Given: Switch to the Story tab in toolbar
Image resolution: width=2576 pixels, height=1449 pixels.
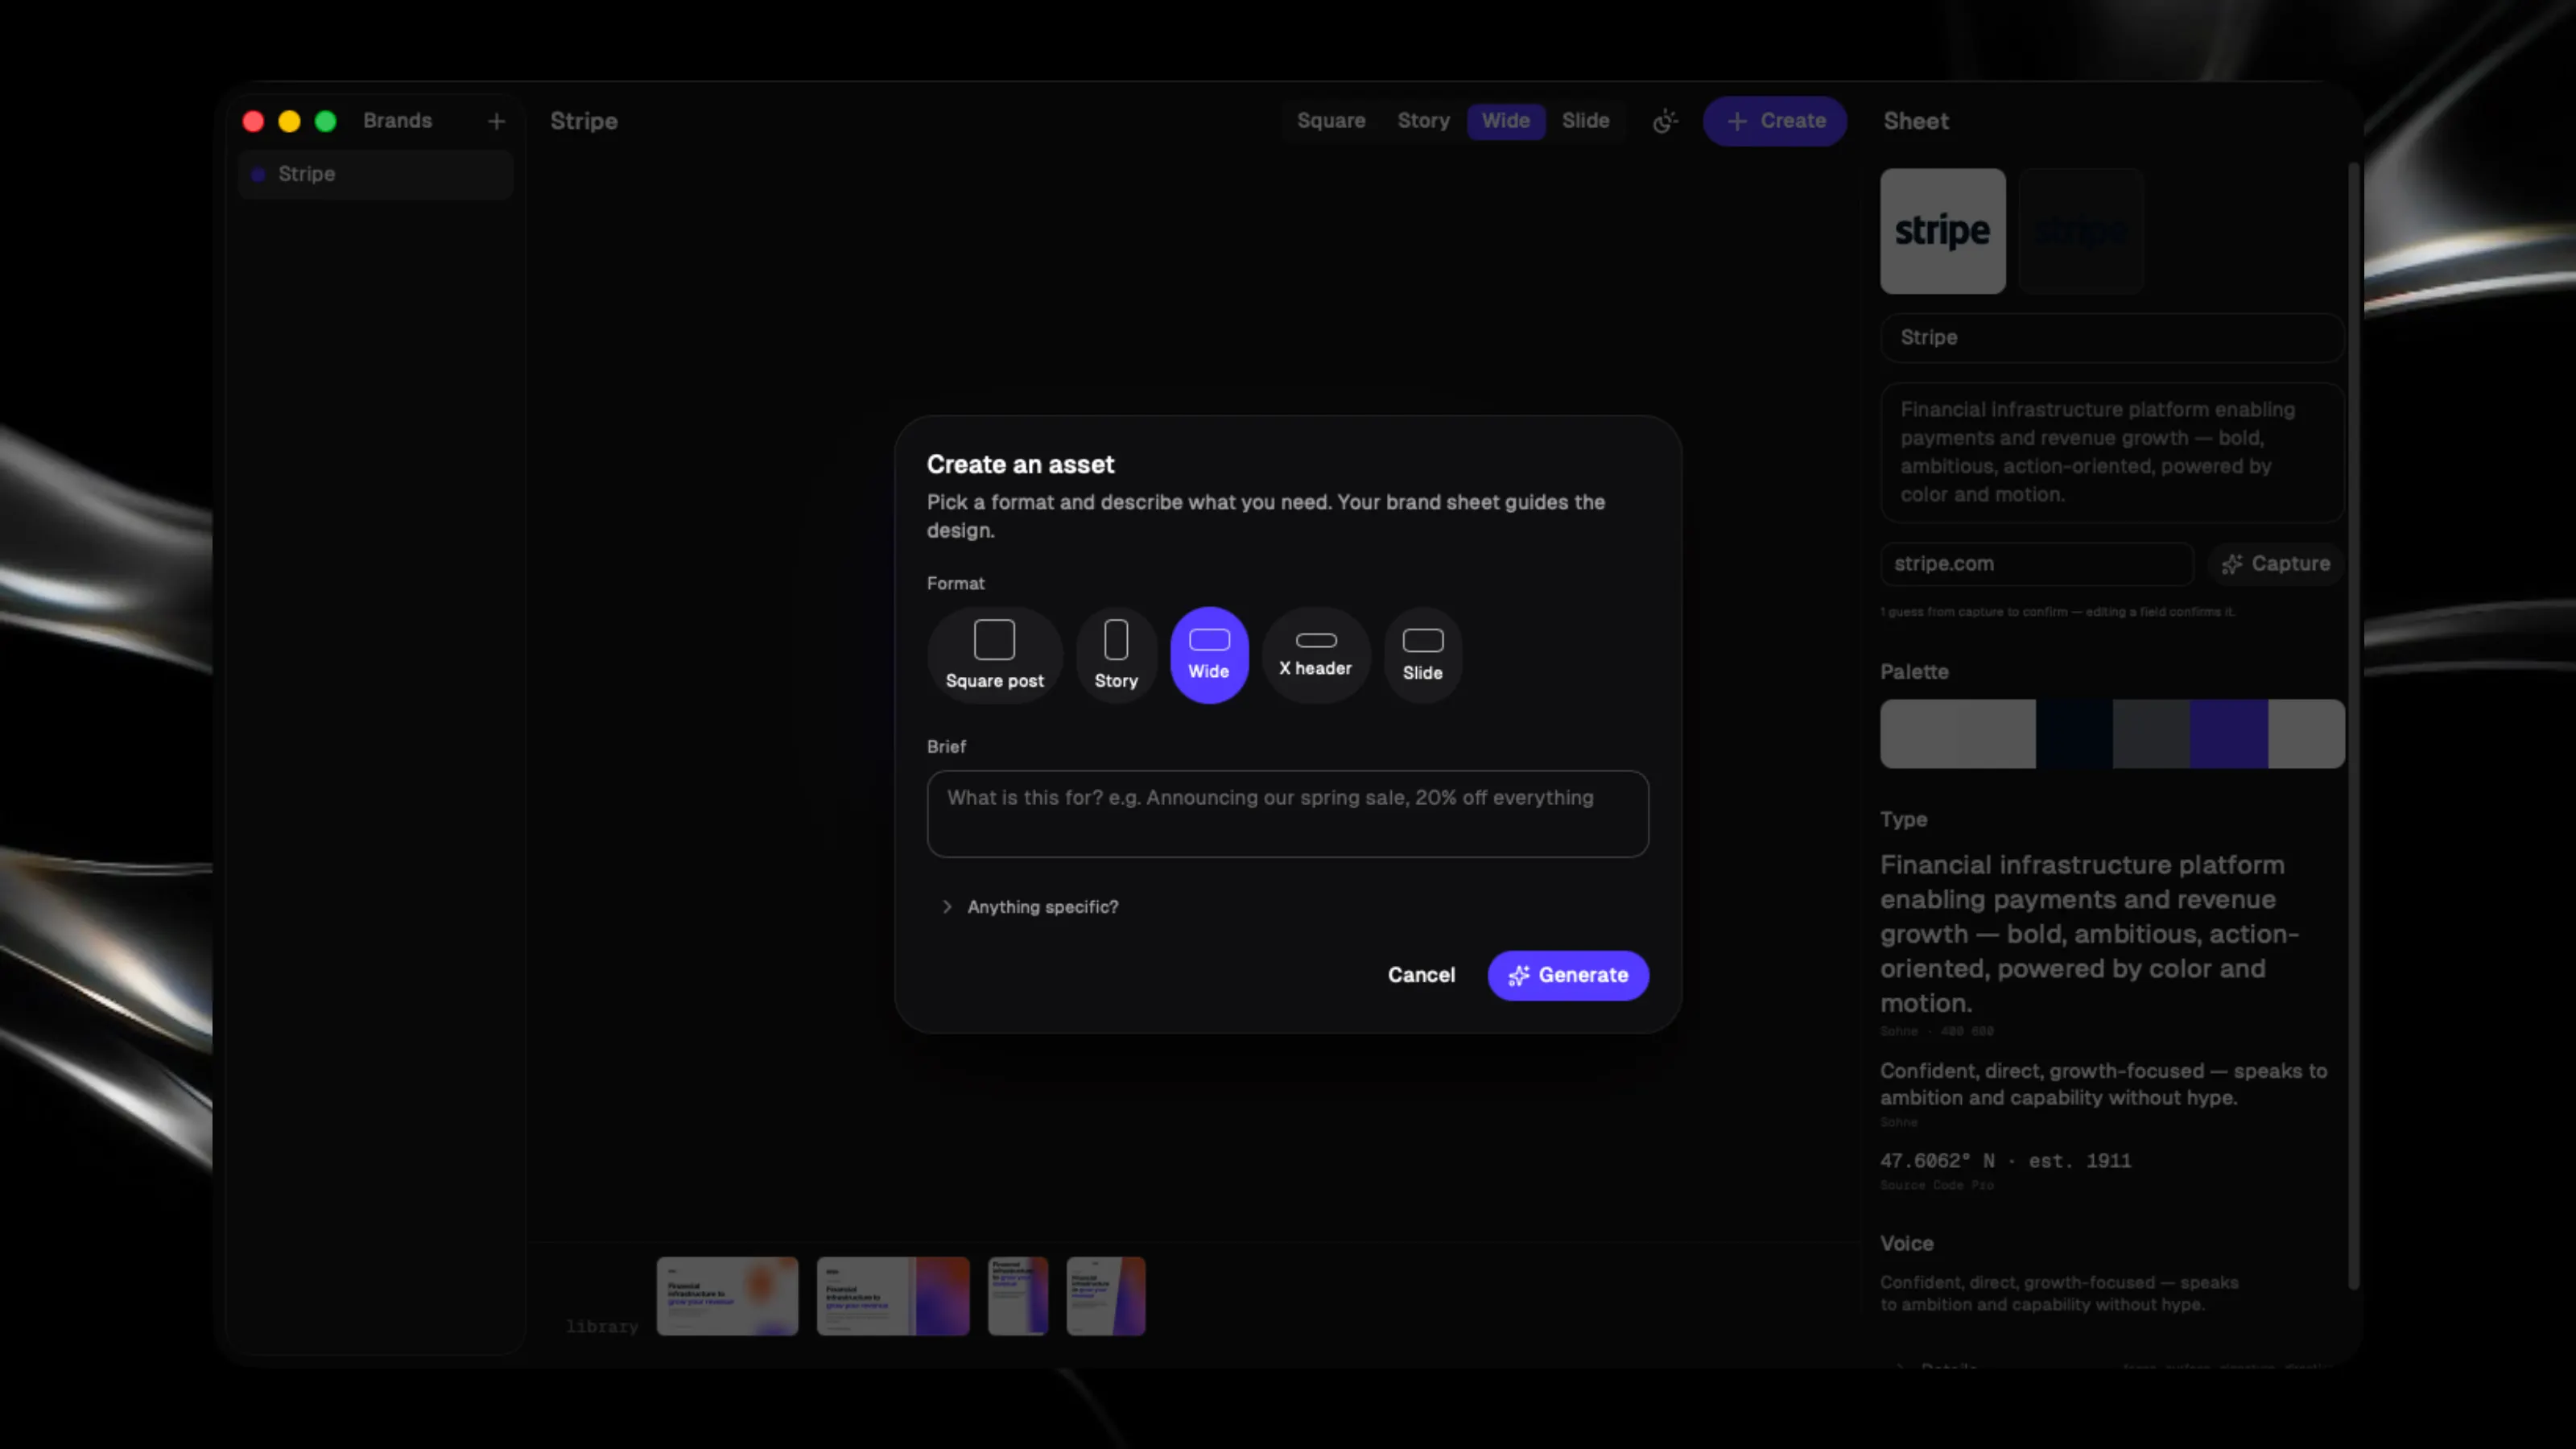Looking at the screenshot, I should point(1423,121).
